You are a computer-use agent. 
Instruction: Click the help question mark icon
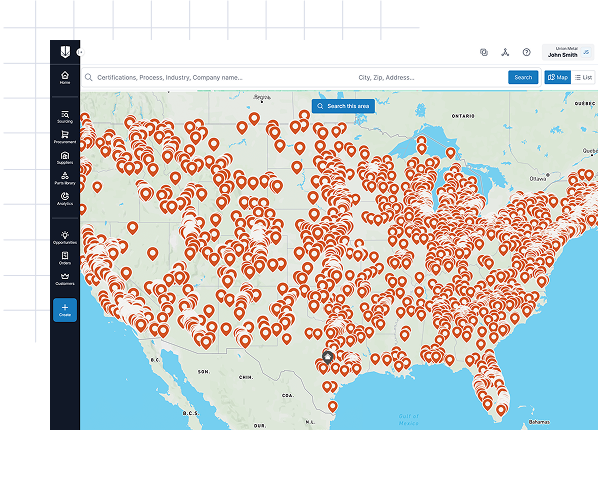pos(526,52)
